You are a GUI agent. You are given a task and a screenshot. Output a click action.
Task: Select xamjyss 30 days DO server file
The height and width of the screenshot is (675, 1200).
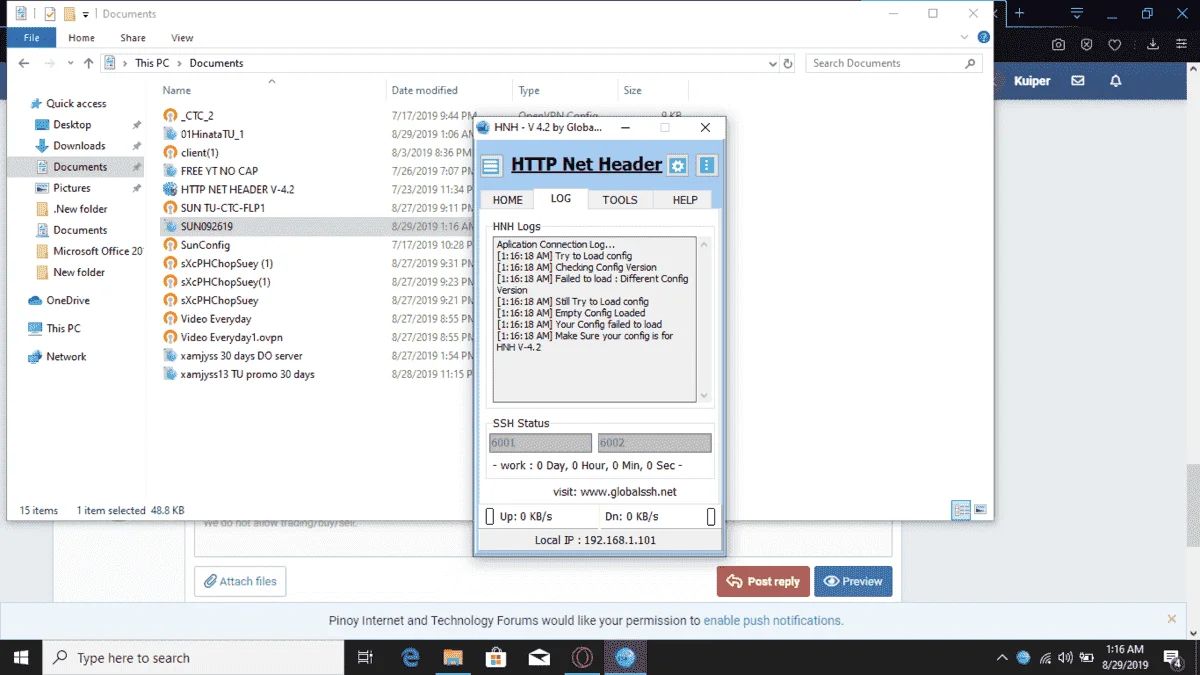tap(241, 356)
